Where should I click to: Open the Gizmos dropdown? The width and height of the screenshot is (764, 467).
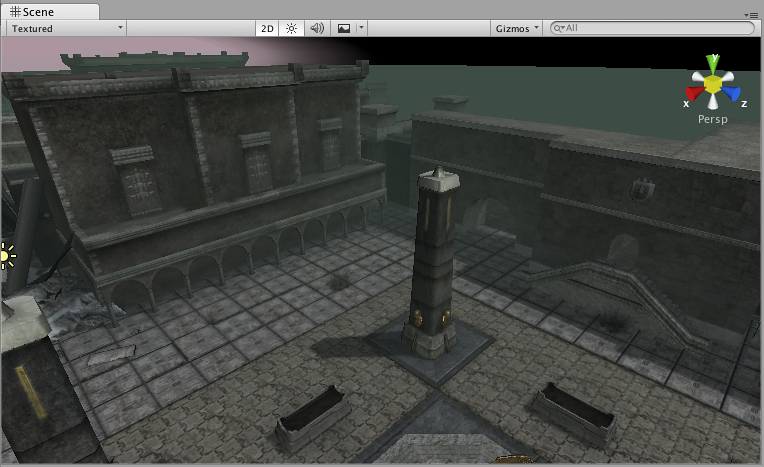(x=517, y=29)
